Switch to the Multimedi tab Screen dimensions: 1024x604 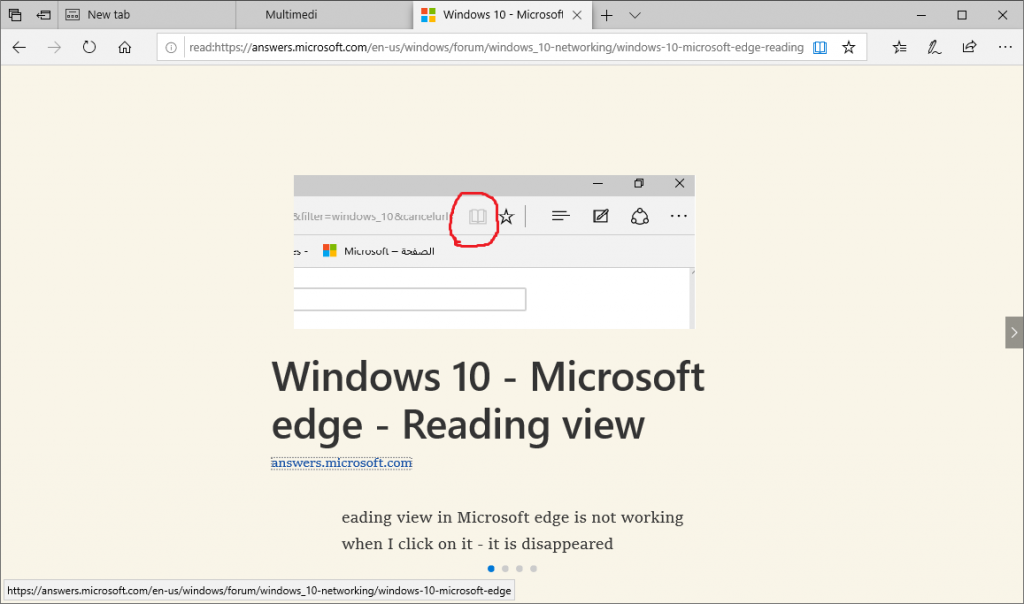click(x=324, y=14)
